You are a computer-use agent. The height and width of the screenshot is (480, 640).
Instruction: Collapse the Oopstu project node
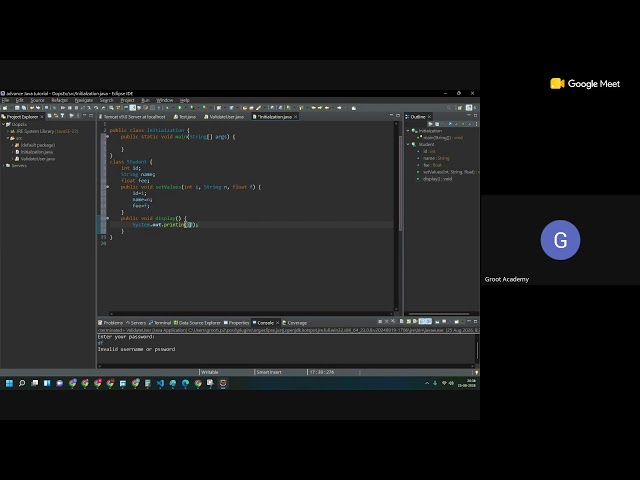[3, 124]
